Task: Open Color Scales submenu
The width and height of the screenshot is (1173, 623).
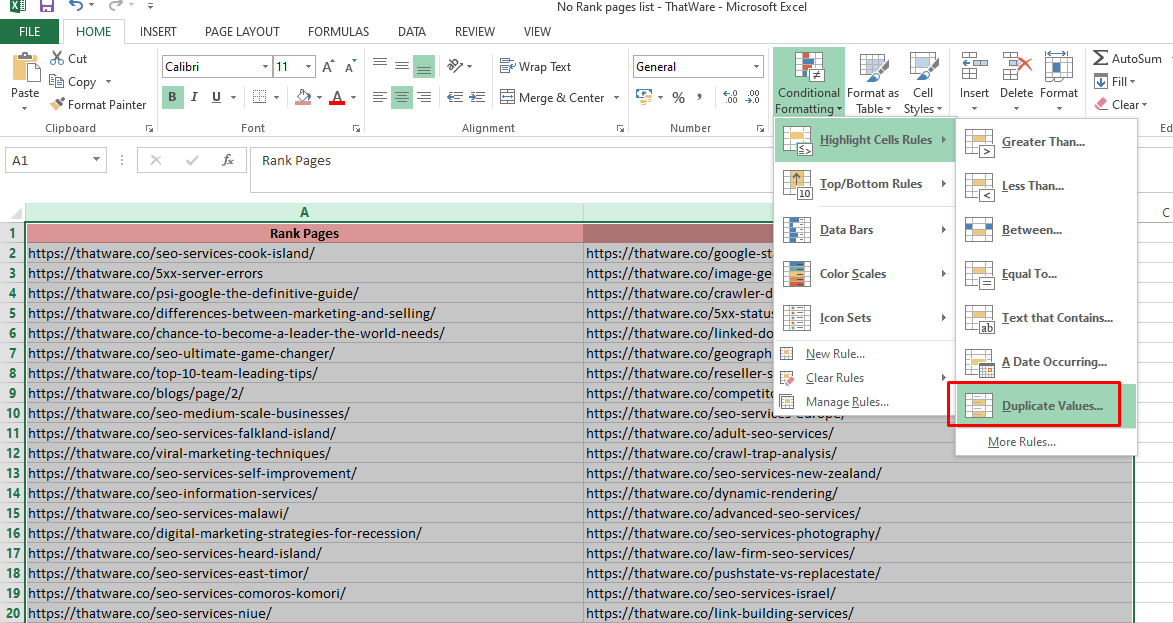Action: click(865, 274)
